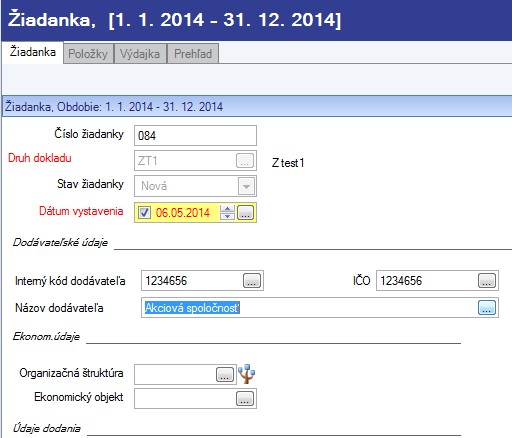Open lookup button for Organizačná štruktúra
The height and width of the screenshot is (438, 512).
[x=225, y=374]
